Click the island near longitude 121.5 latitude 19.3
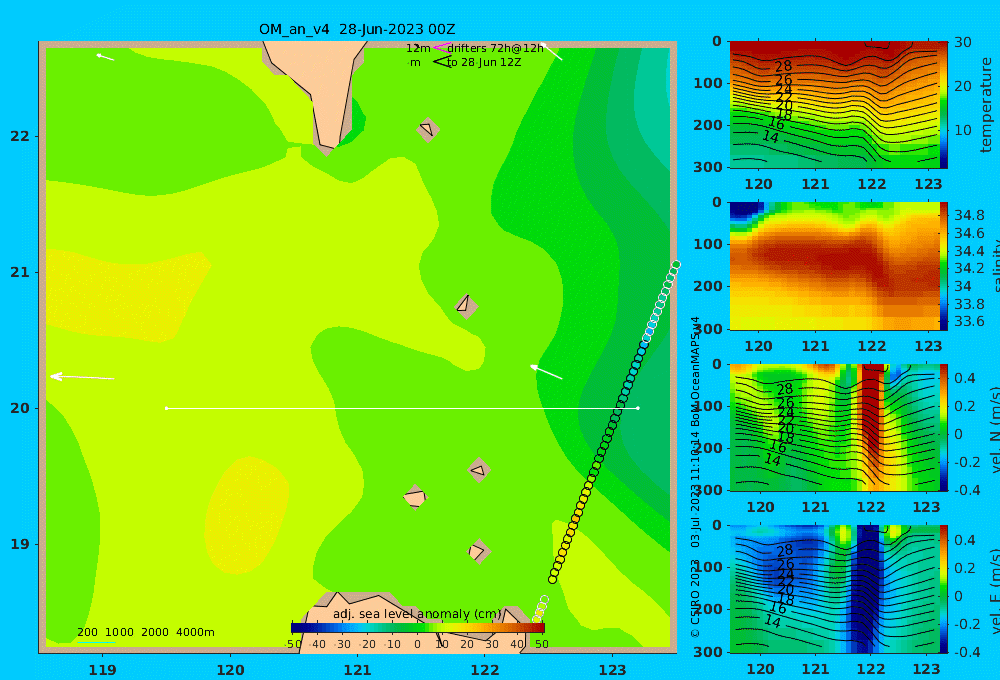This screenshot has width=1000, height=680. tap(415, 498)
